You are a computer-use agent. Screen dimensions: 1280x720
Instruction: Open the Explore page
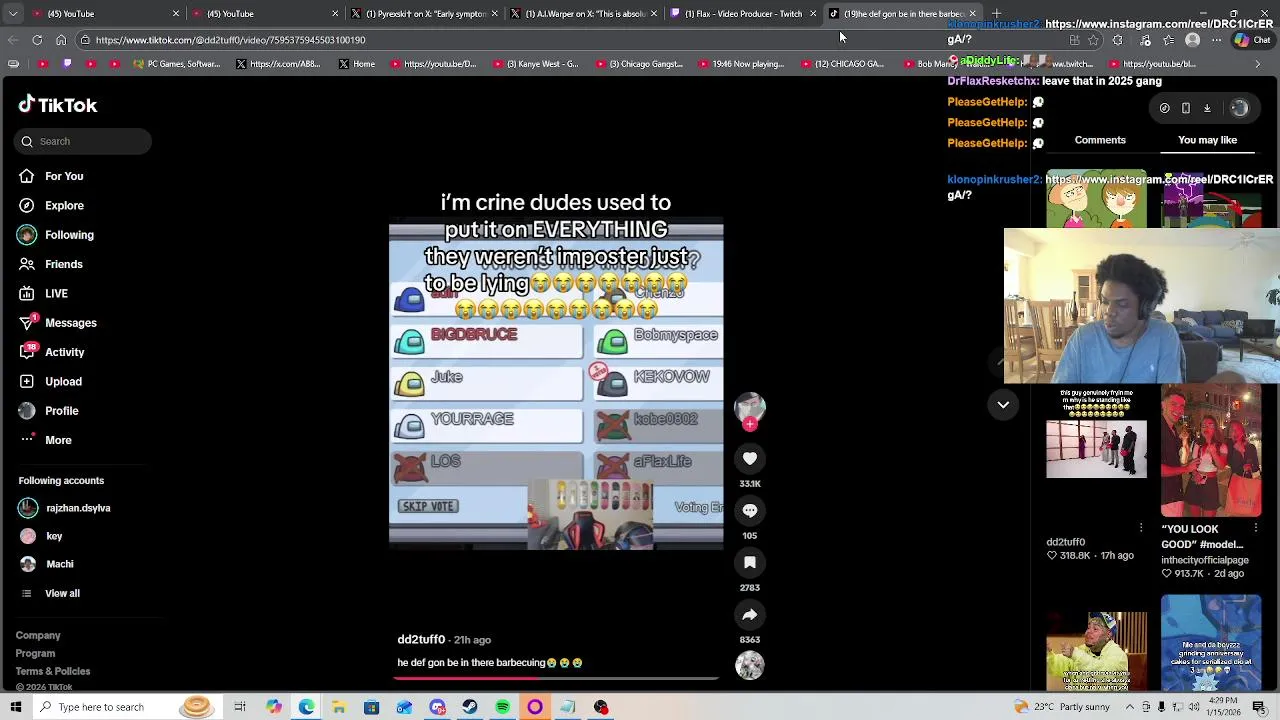pyautogui.click(x=50, y=205)
